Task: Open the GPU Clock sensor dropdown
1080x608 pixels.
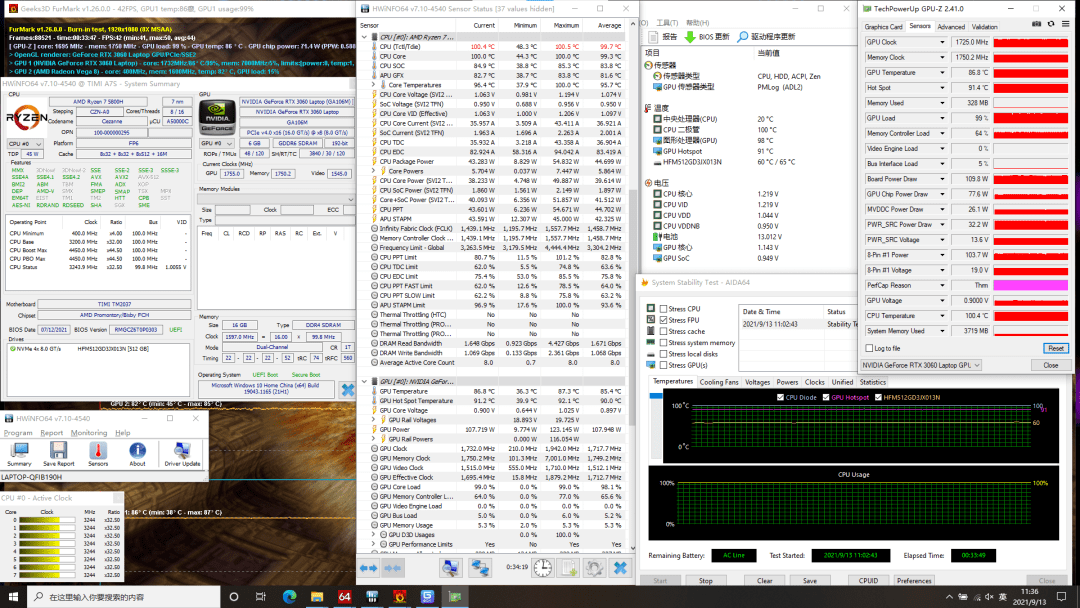Action: [x=942, y=42]
